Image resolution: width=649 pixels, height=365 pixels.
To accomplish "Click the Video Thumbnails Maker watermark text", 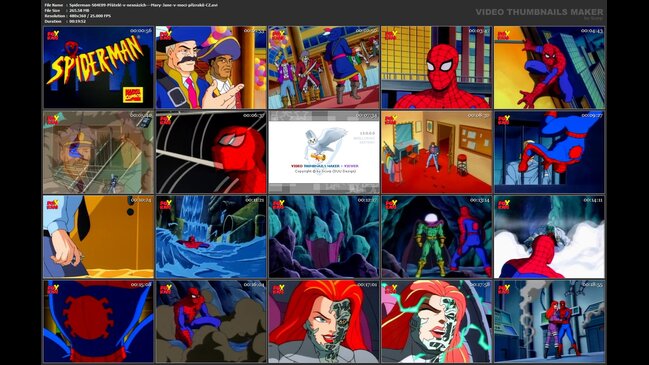I will (539, 12).
